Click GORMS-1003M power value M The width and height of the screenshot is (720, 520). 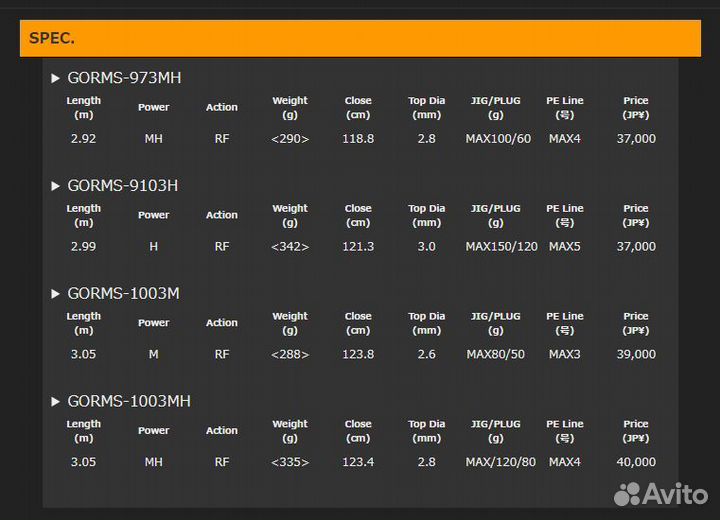tap(153, 354)
